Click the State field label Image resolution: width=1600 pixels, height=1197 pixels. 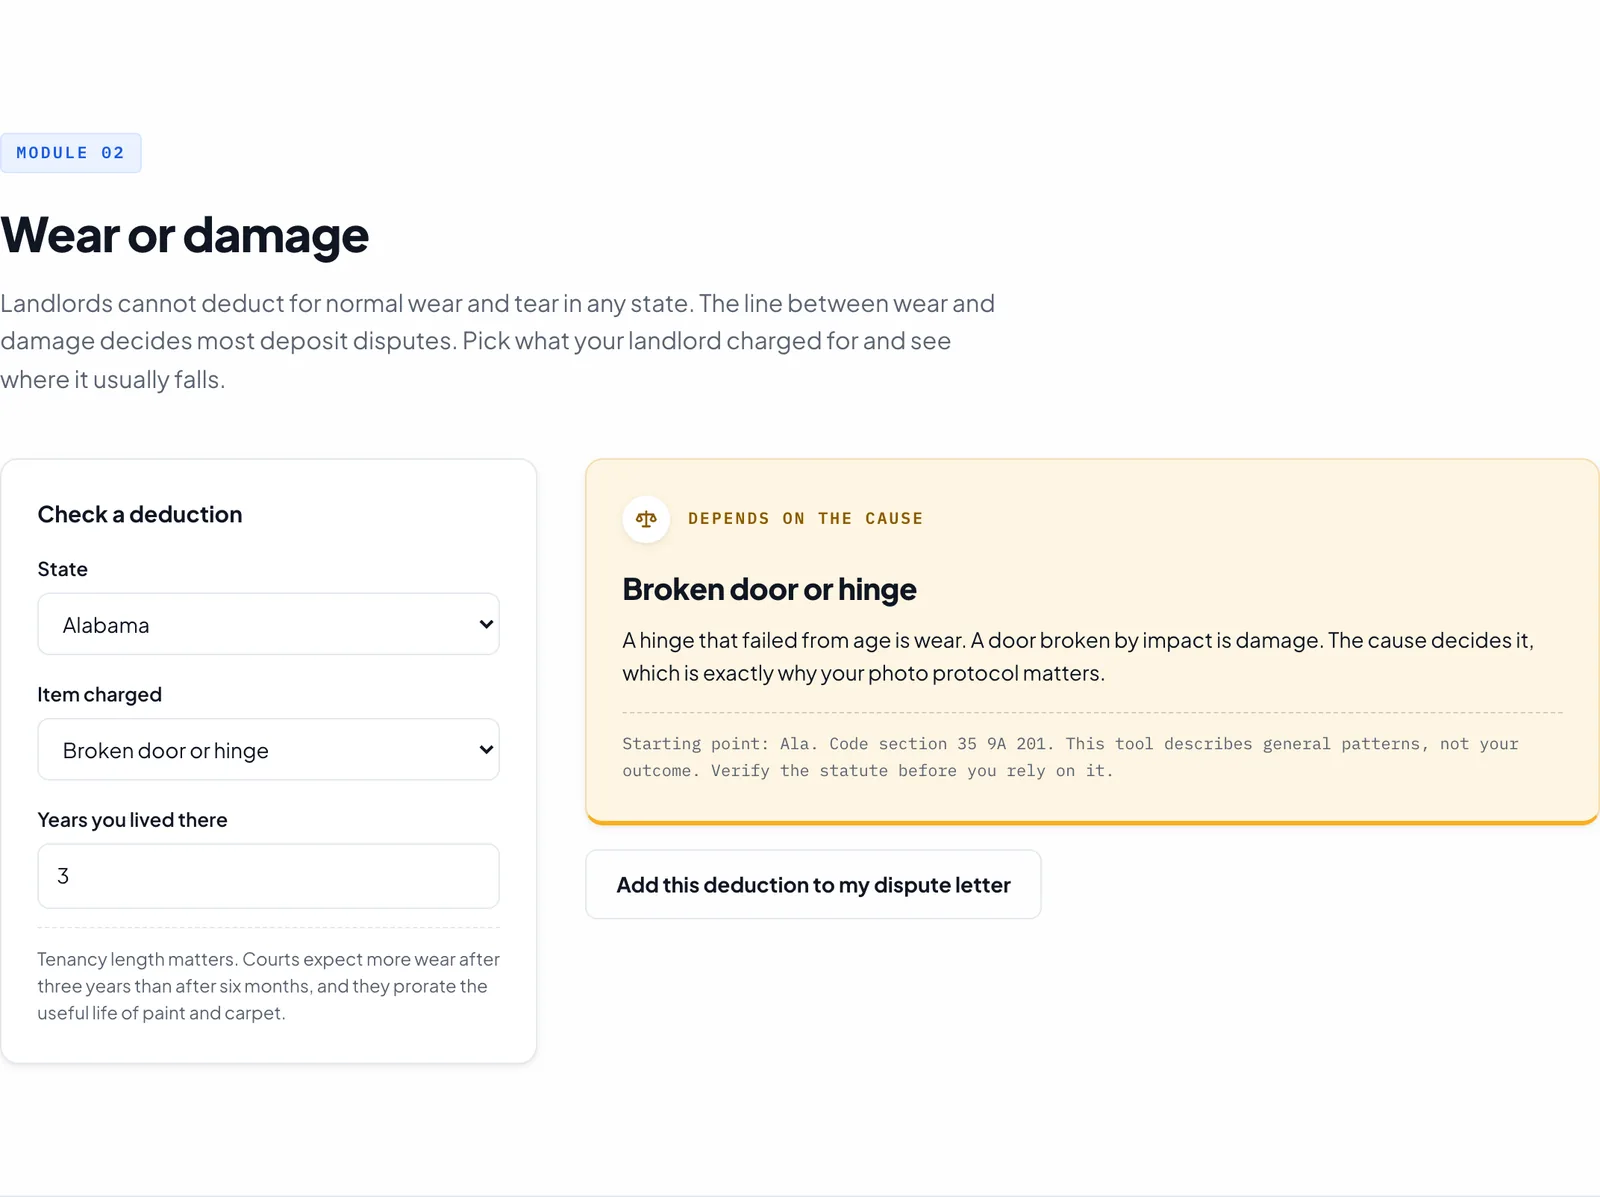click(63, 569)
